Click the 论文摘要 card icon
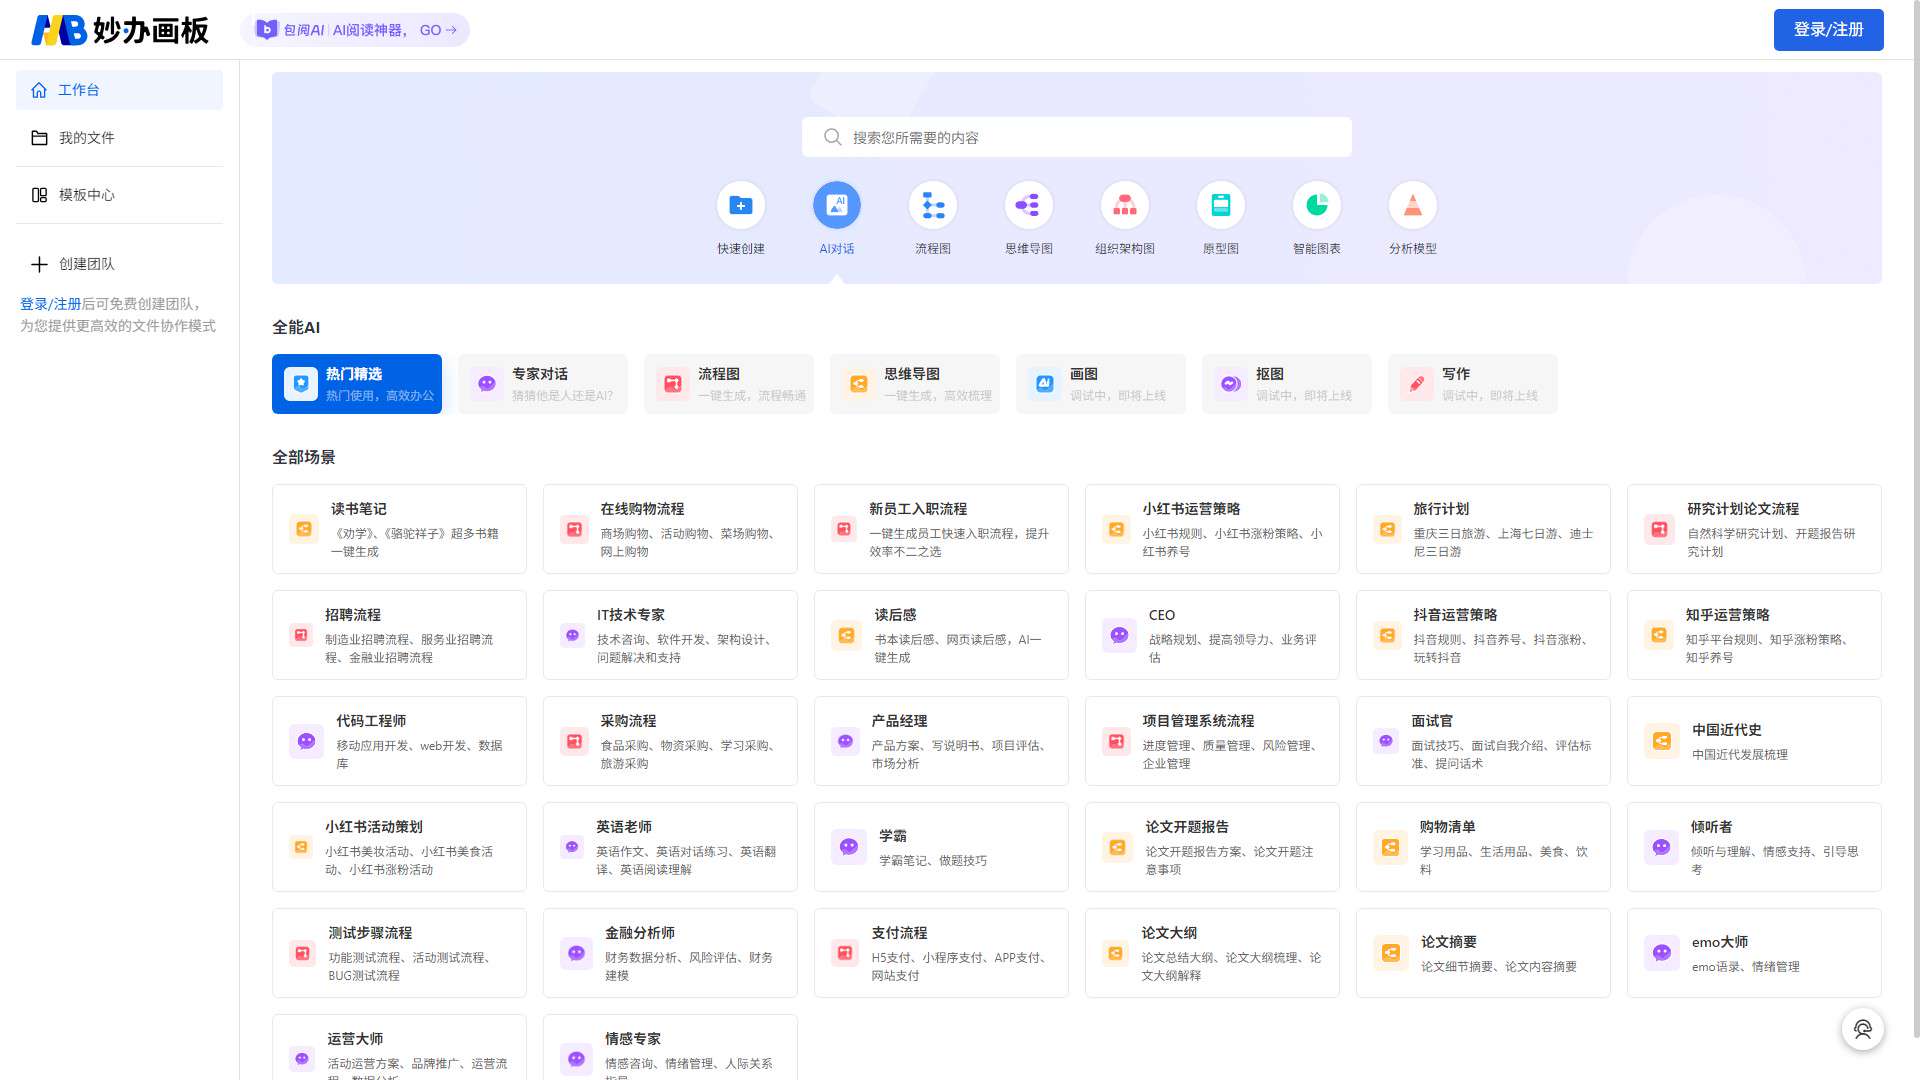The width and height of the screenshot is (1920, 1080). point(1390,953)
